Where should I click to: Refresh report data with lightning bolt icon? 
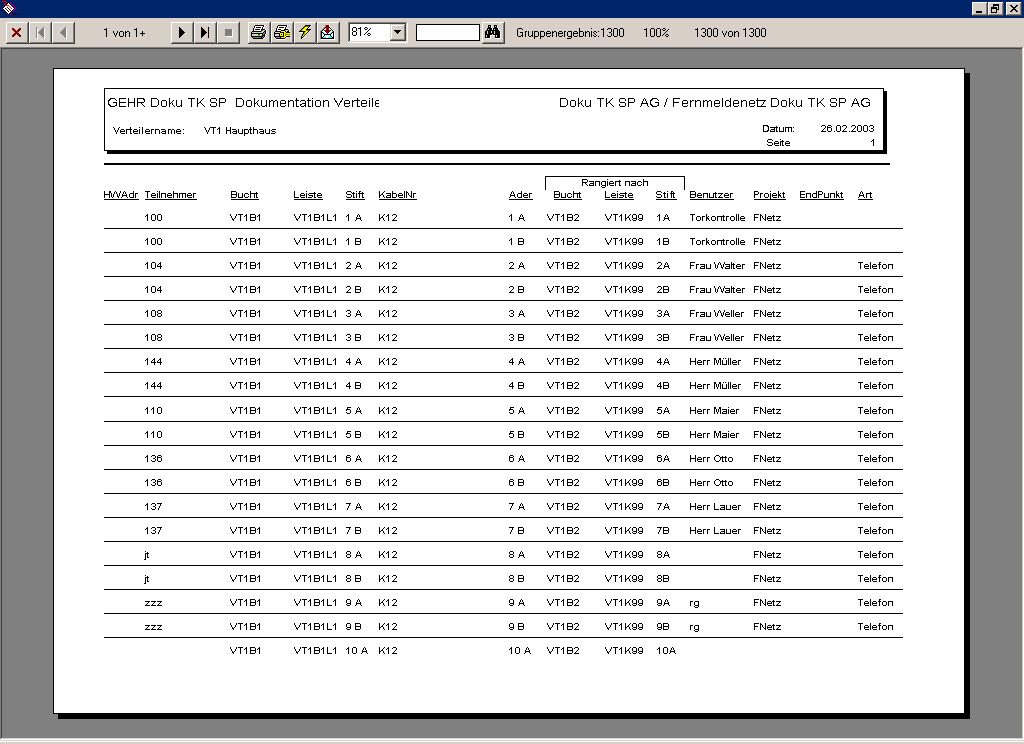pyautogui.click(x=305, y=32)
